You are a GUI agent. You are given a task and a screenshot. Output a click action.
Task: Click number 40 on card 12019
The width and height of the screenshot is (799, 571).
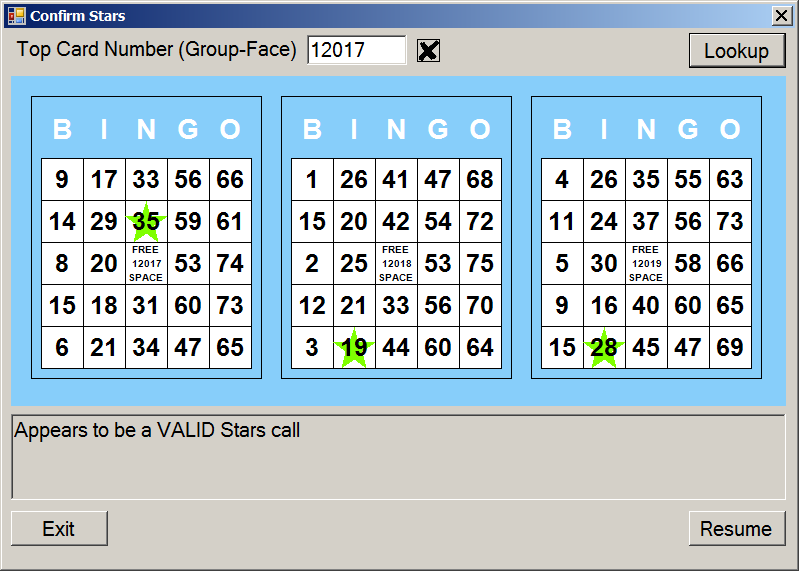646,306
